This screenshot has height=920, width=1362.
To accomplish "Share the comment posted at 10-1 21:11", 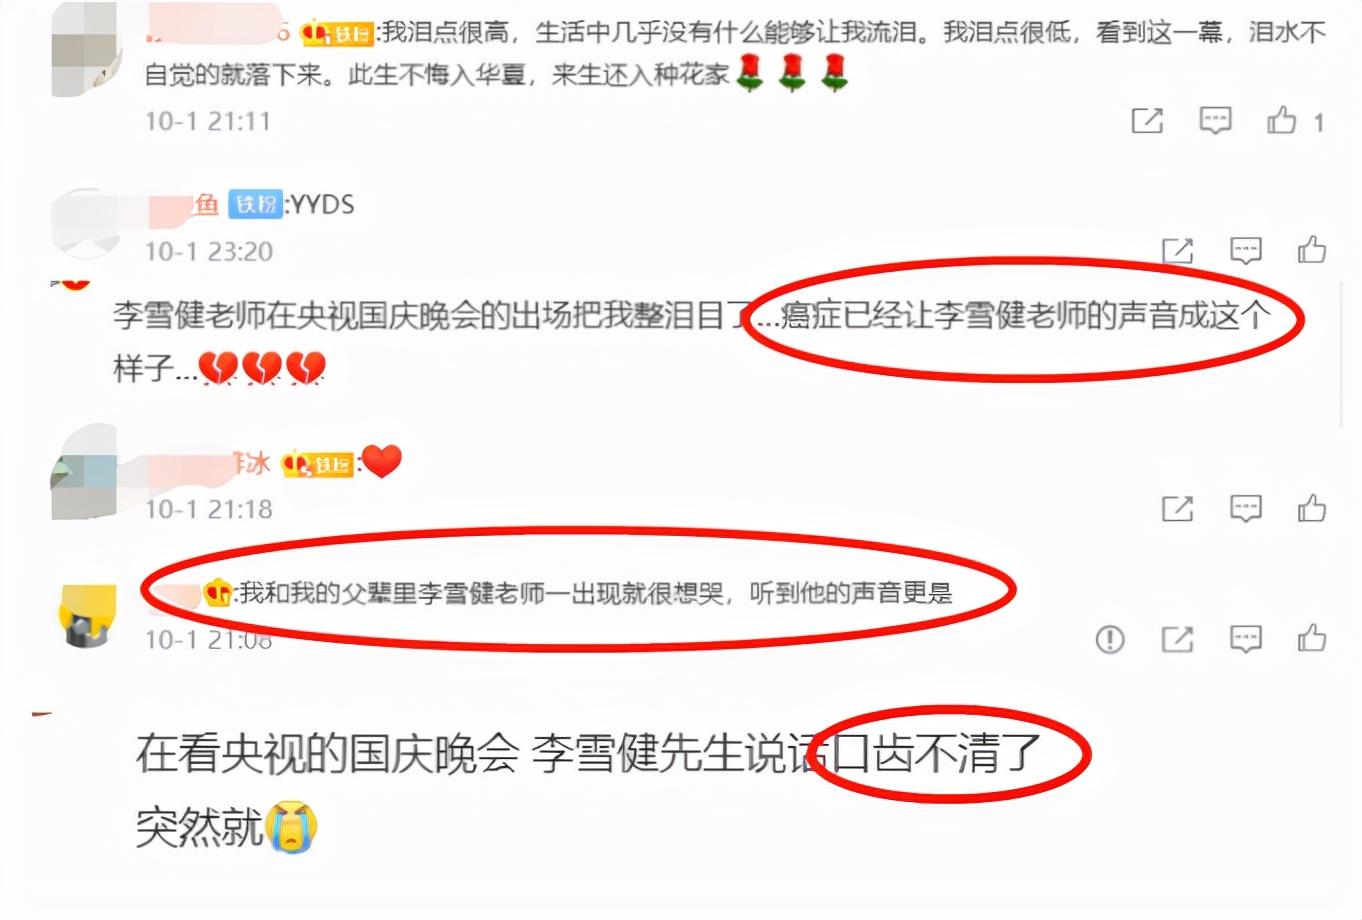I will (1147, 121).
